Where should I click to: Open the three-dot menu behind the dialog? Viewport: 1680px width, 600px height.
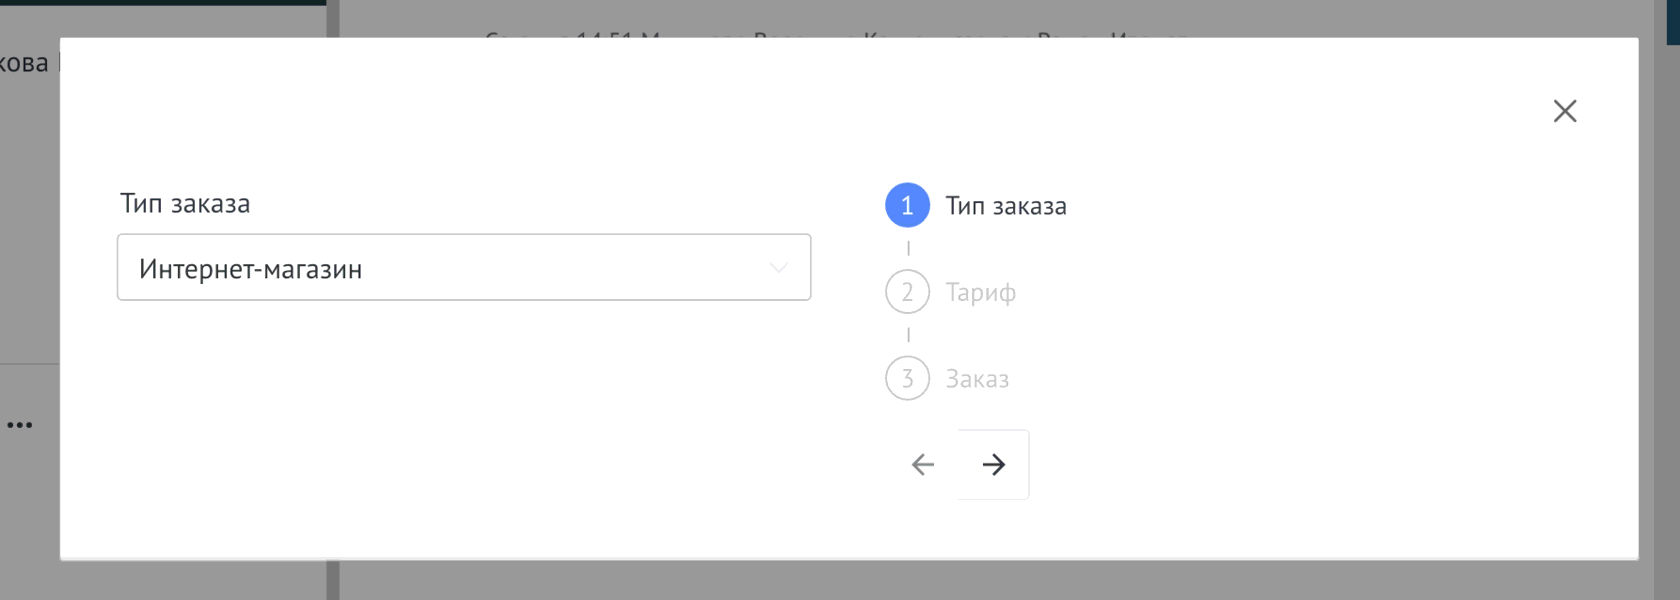tap(20, 425)
